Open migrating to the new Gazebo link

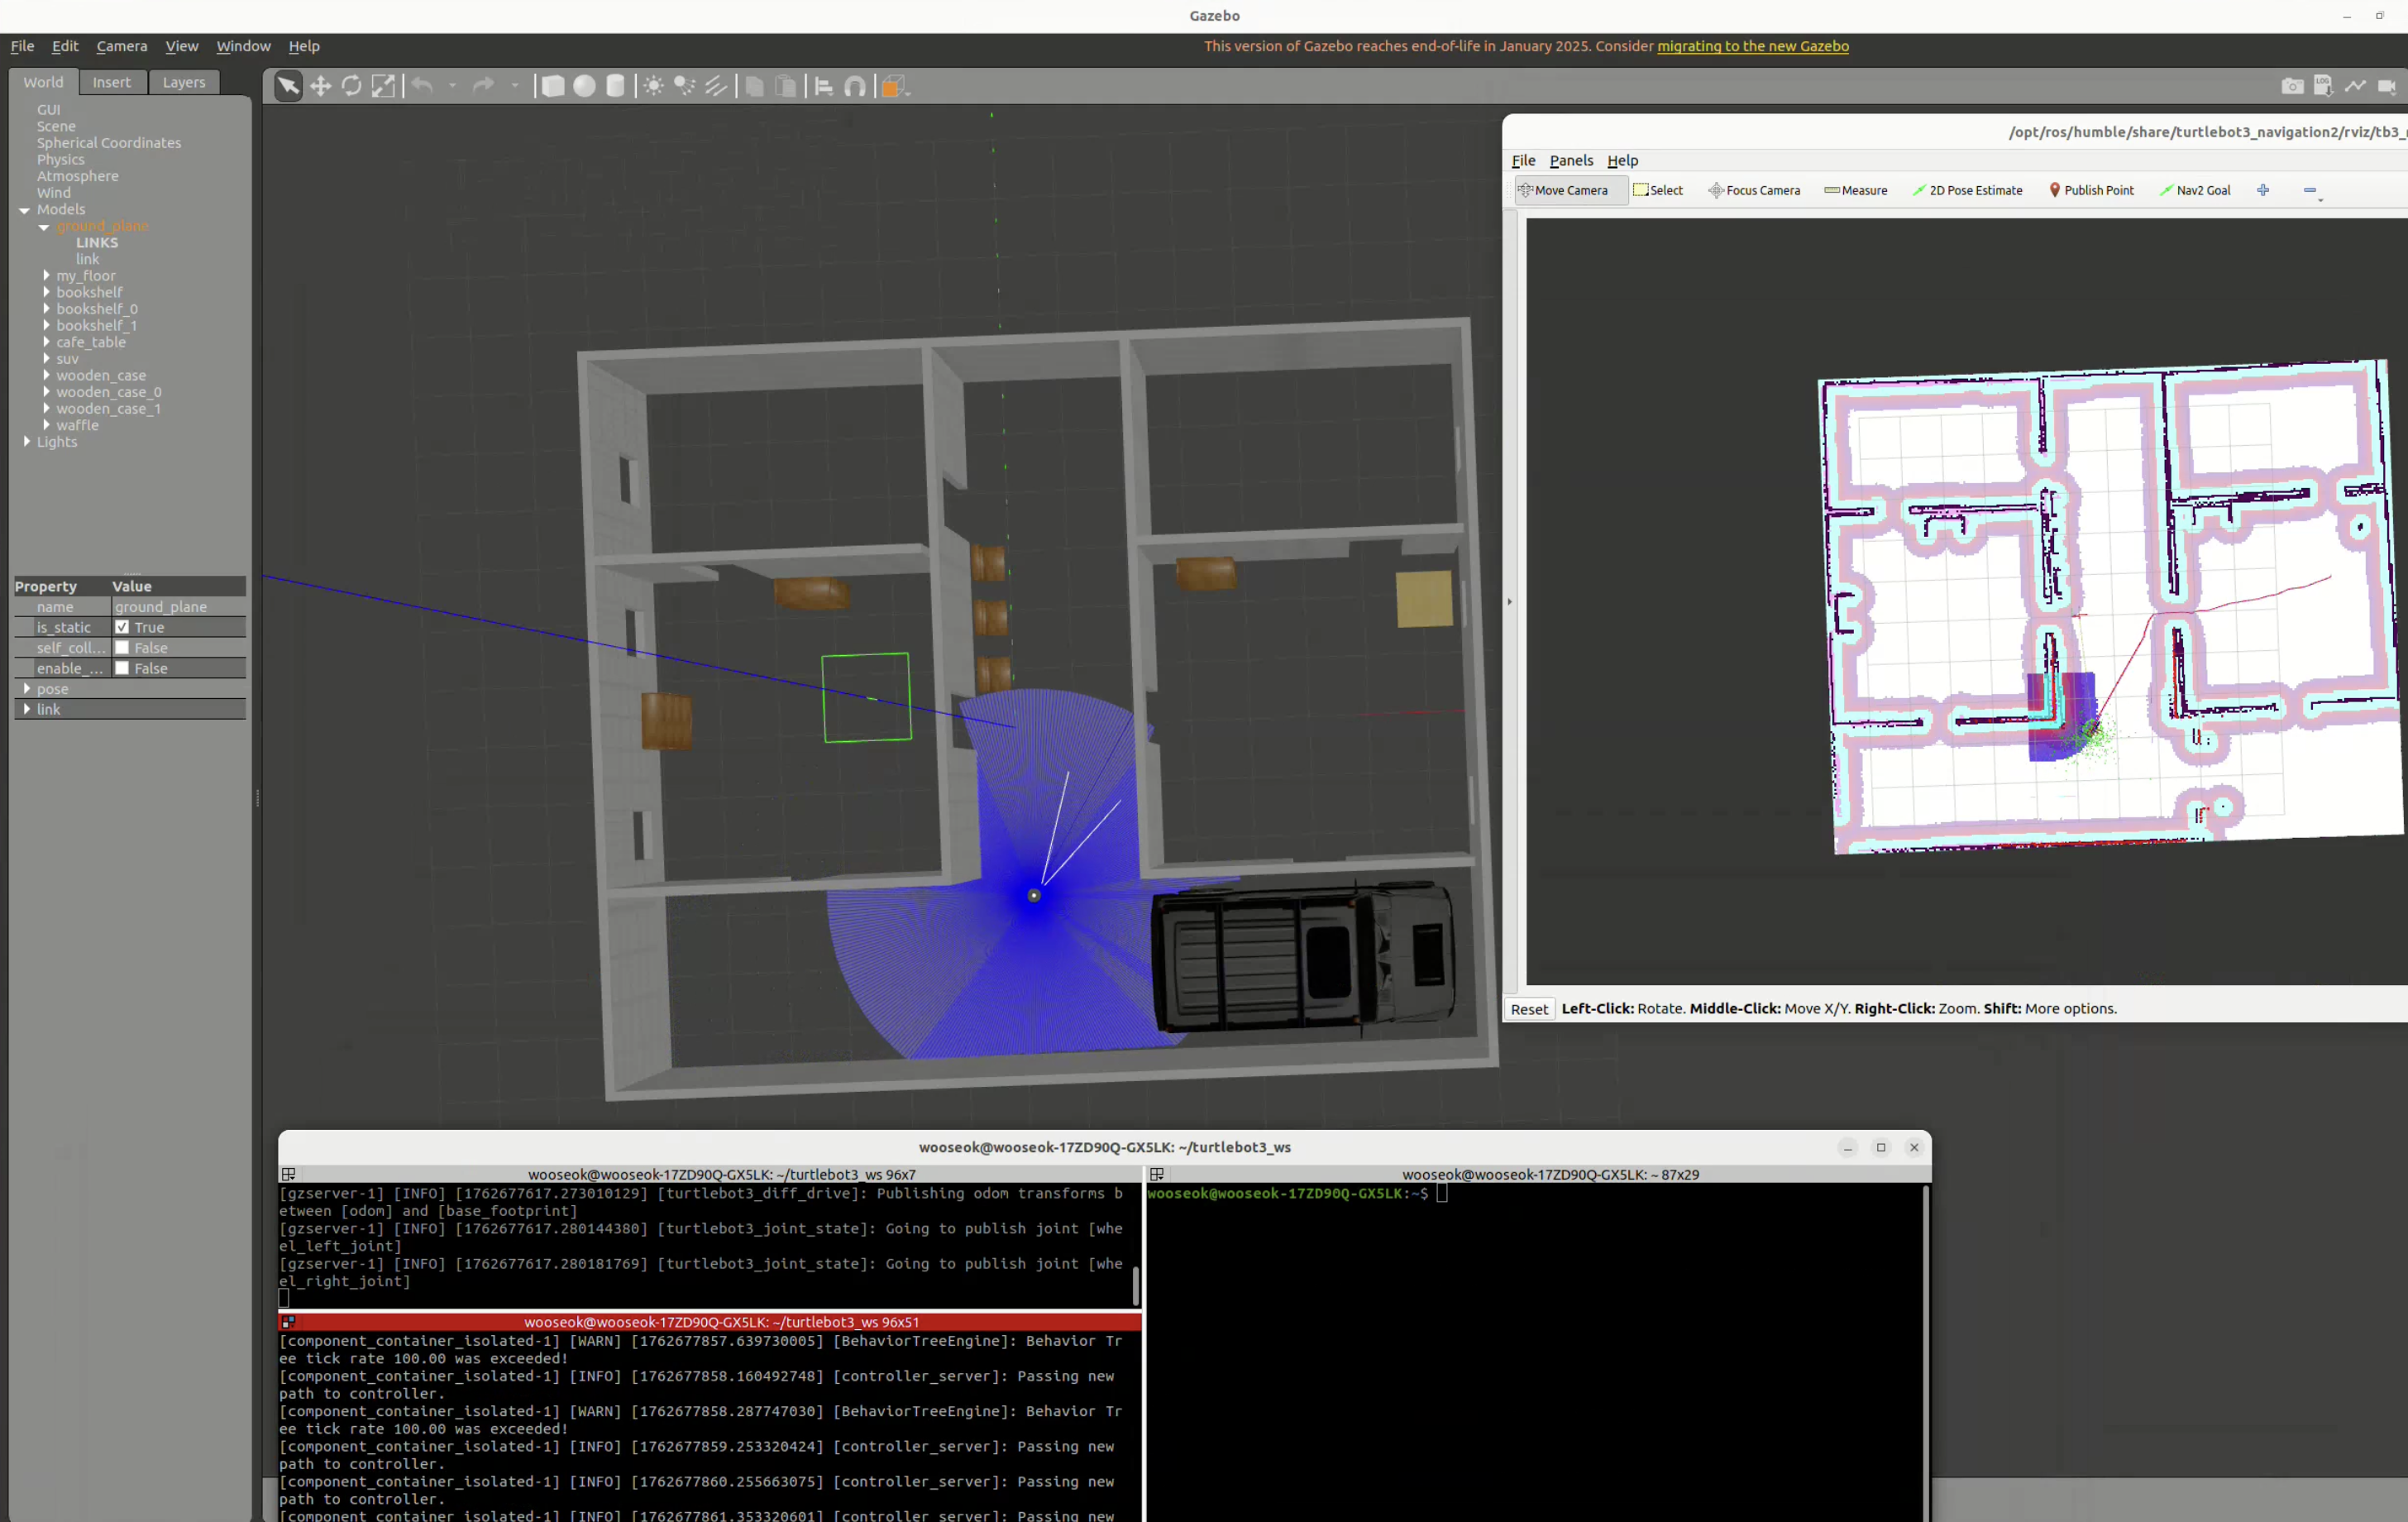(x=1753, y=46)
